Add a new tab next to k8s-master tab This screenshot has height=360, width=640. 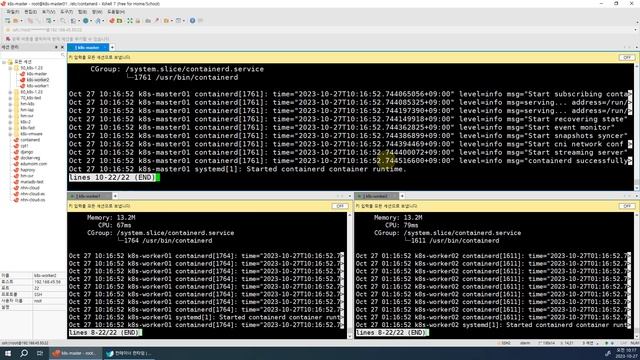pyautogui.click(x=112, y=48)
